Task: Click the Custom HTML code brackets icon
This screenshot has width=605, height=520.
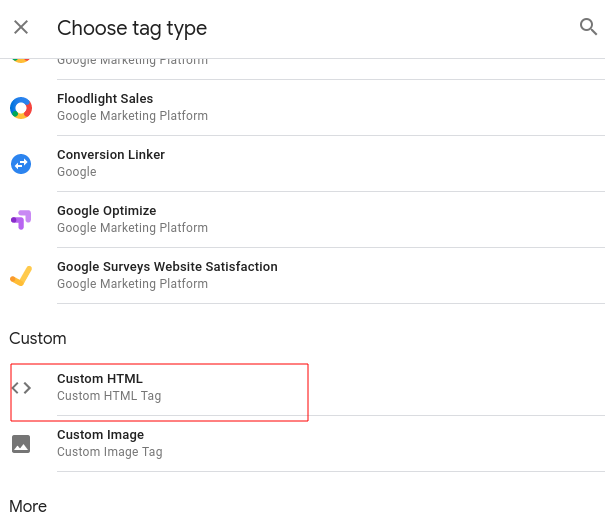Action: pyautogui.click(x=21, y=388)
